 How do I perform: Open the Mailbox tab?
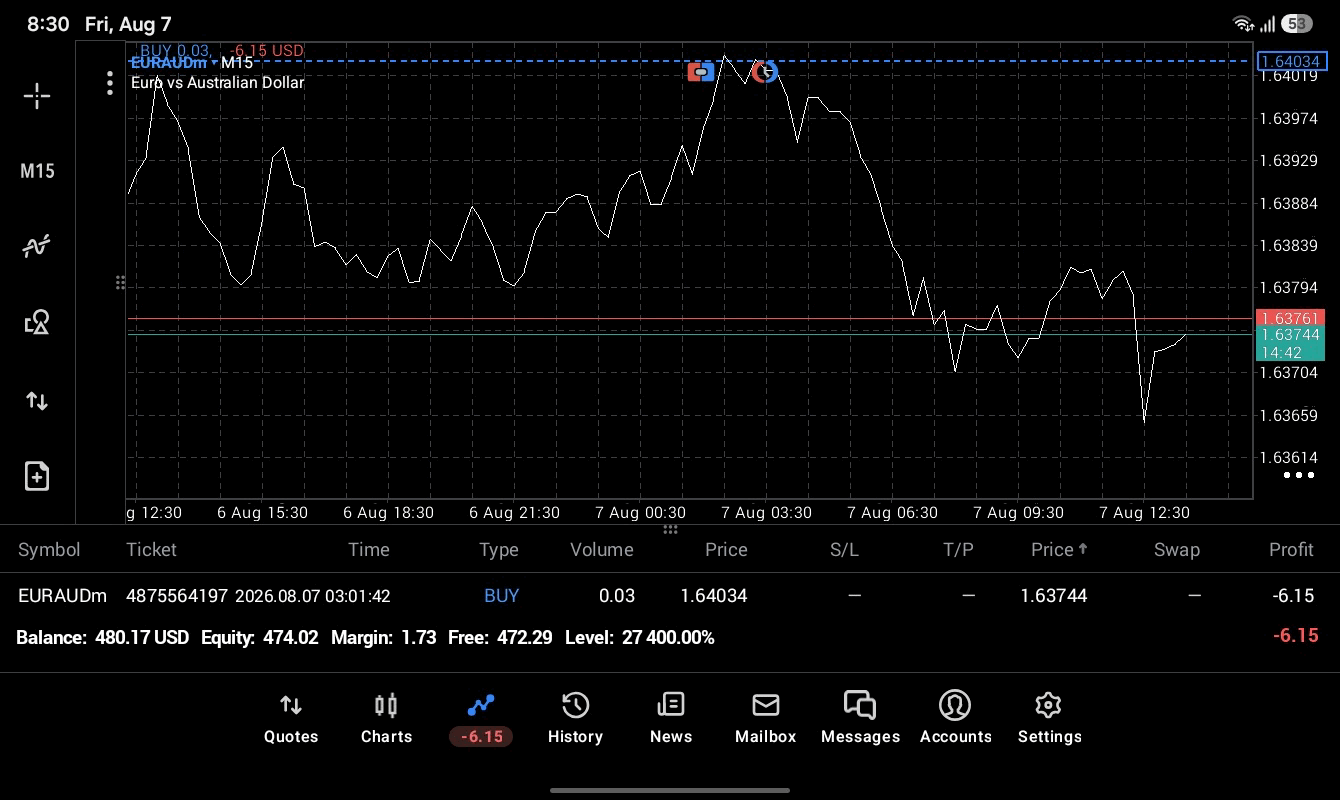point(766,720)
